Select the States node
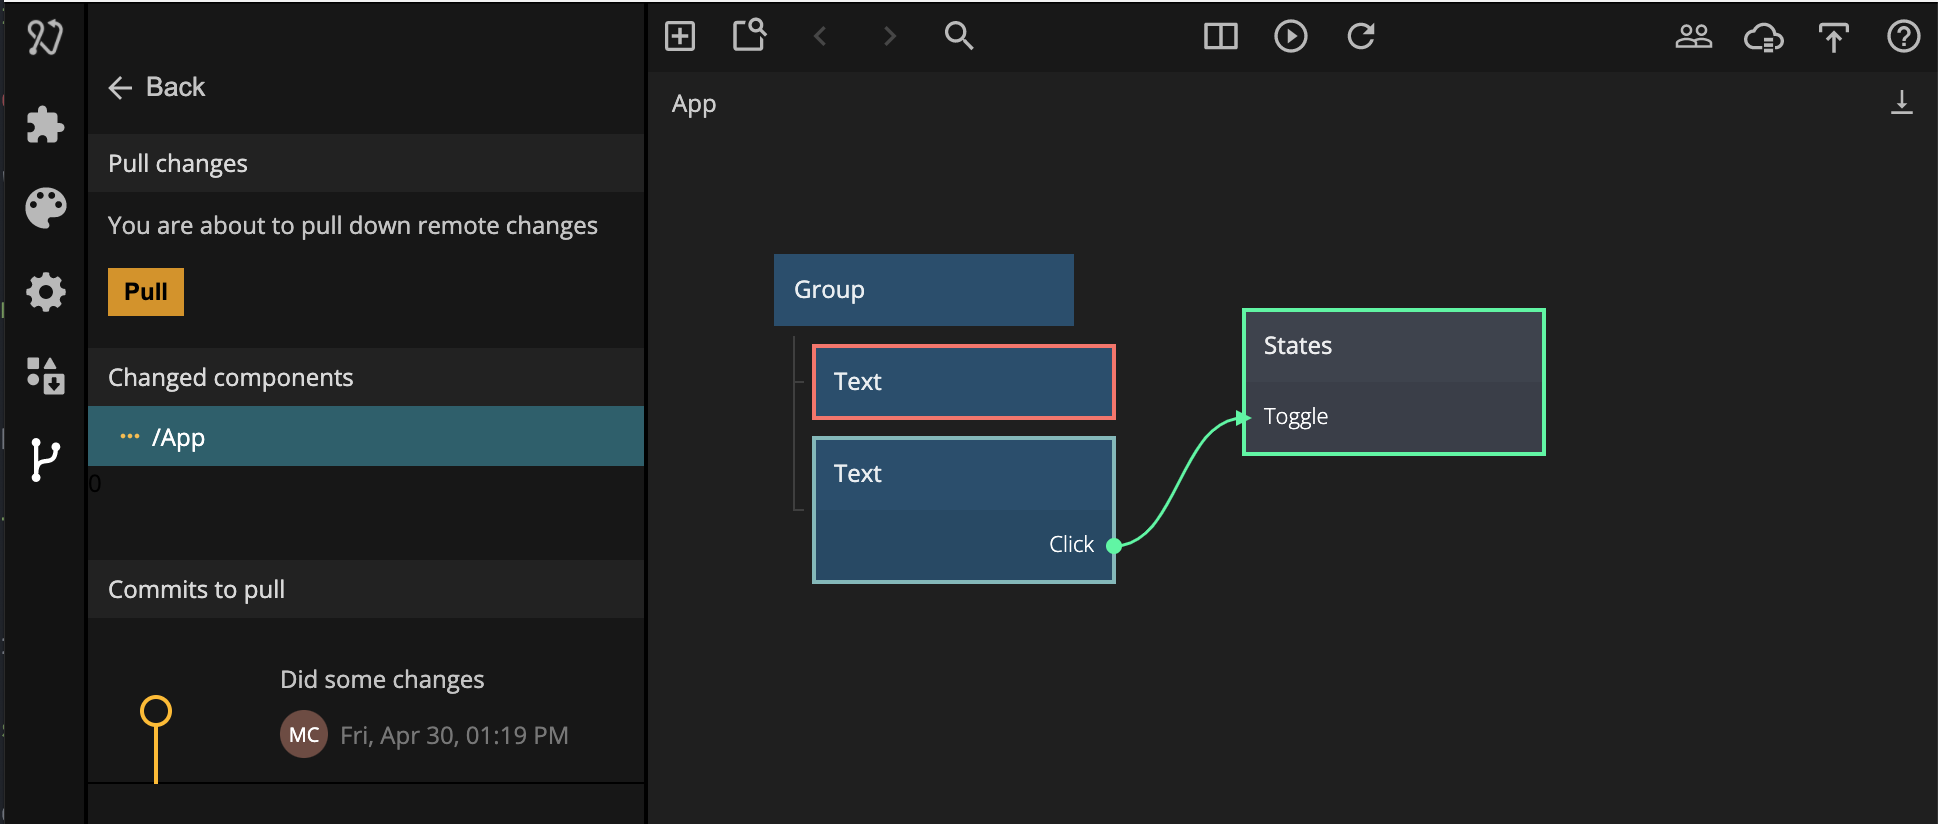Screen dimensions: 1938x824 (1393, 346)
